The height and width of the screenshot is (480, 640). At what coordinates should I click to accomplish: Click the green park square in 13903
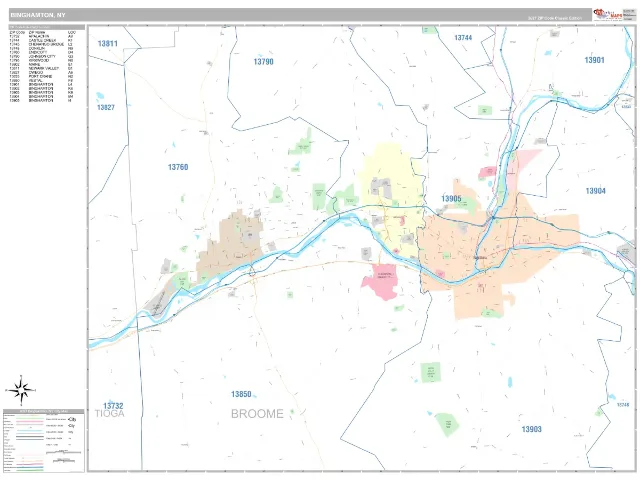coord(431,372)
